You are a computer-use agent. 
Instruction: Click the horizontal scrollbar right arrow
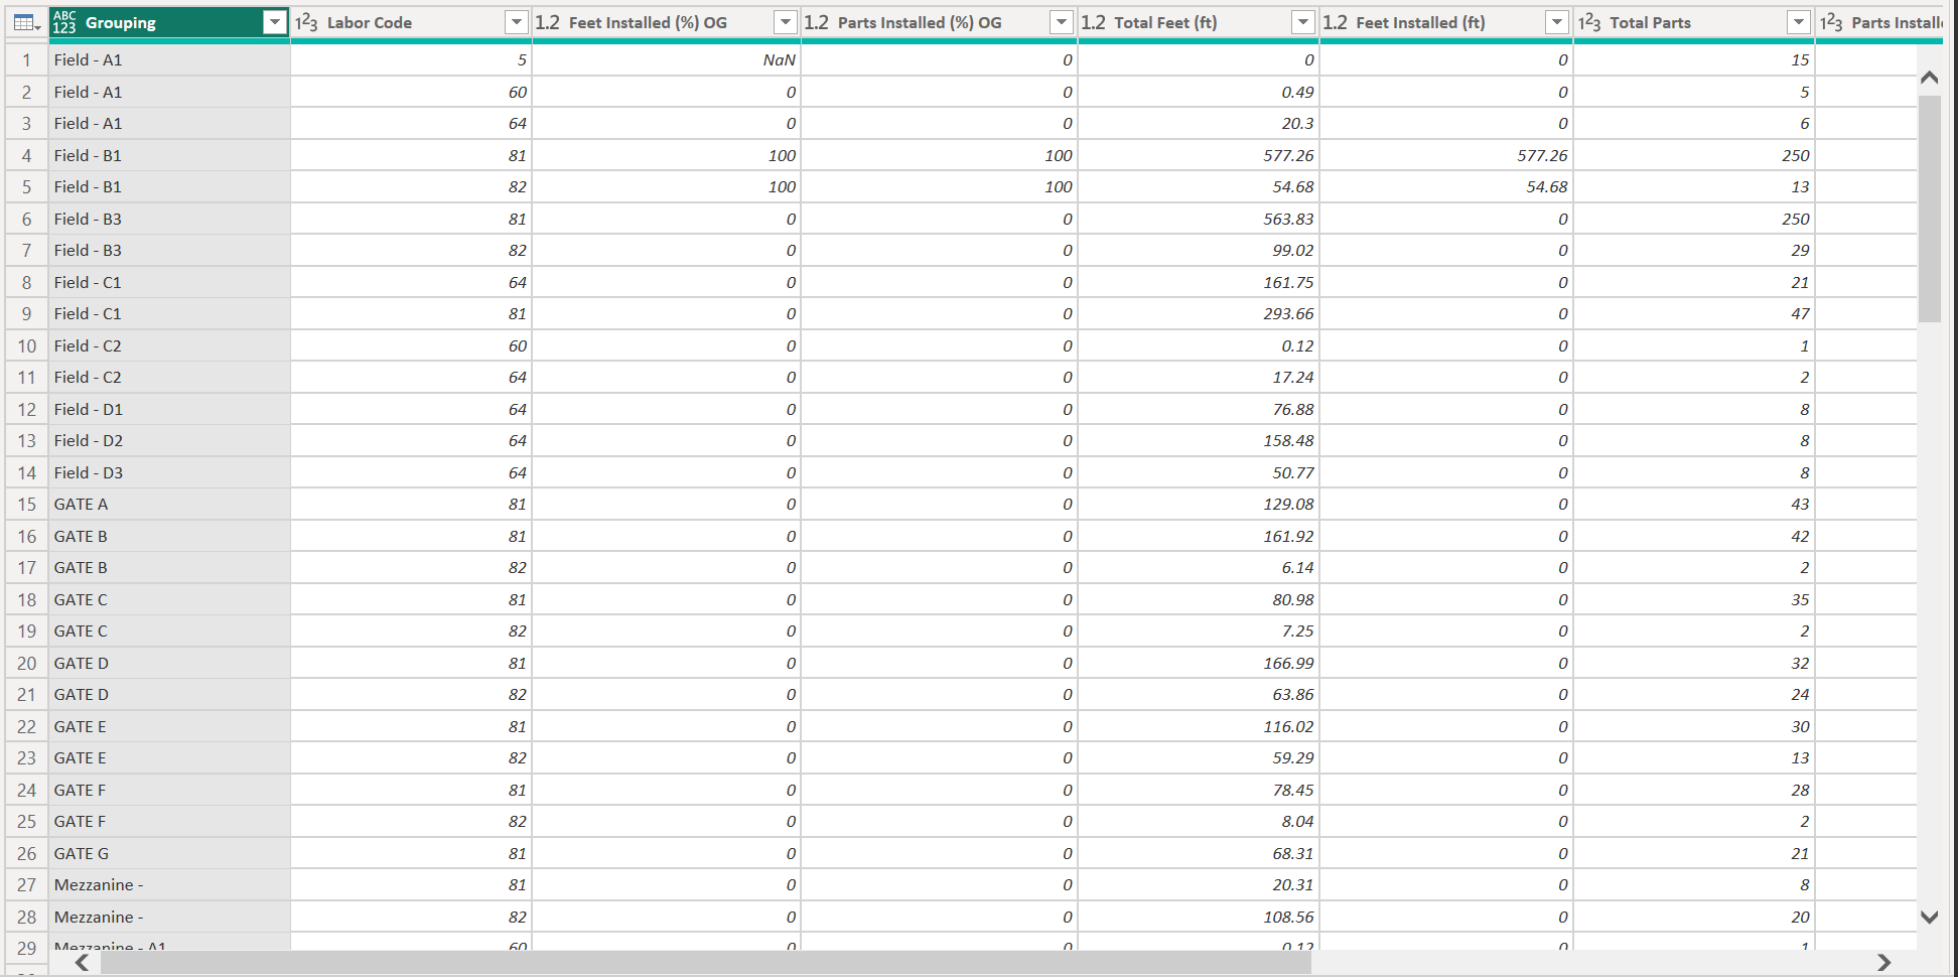1884,962
